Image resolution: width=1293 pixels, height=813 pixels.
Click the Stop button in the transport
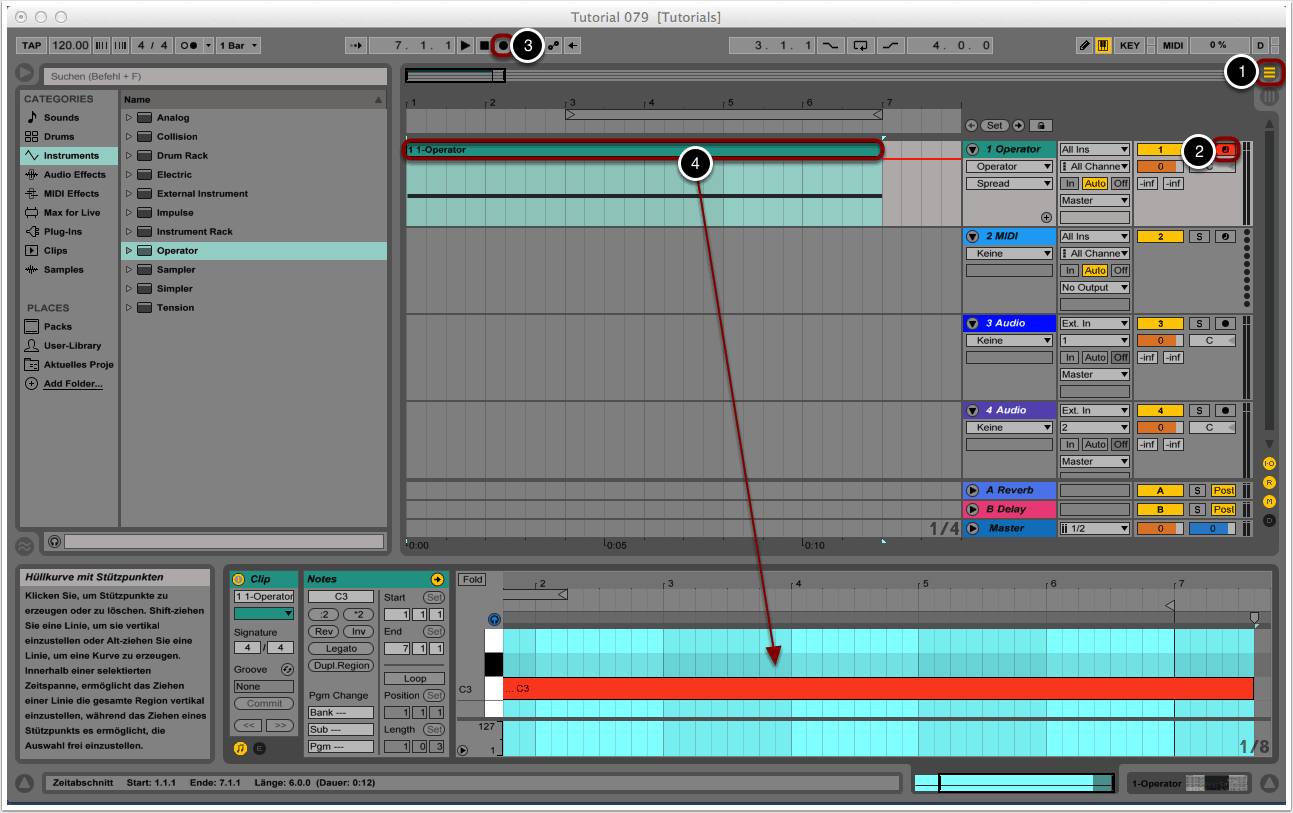coord(483,46)
